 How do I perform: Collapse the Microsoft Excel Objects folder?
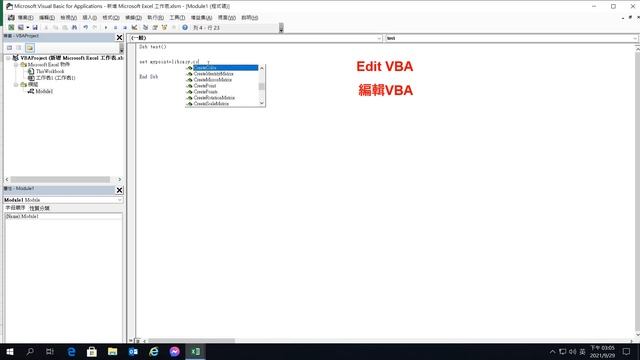(x=16, y=64)
